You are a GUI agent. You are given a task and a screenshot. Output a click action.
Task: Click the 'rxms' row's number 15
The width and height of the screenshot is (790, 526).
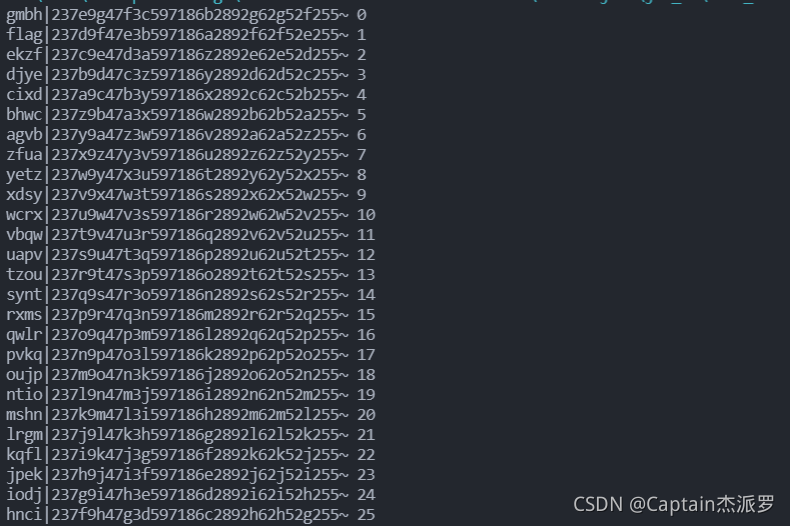tap(366, 315)
